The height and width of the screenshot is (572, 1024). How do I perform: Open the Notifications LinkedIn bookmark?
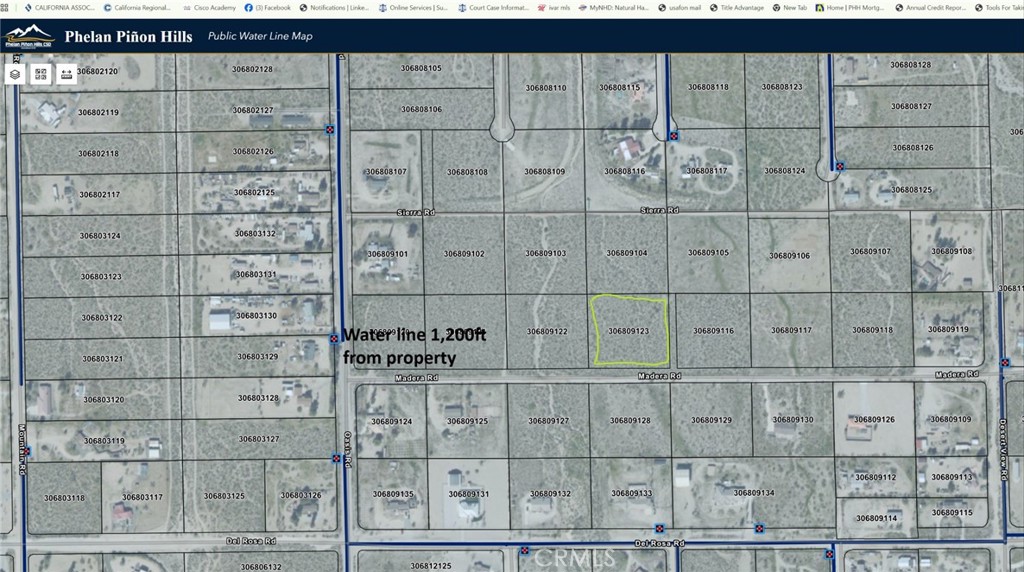[x=334, y=8]
